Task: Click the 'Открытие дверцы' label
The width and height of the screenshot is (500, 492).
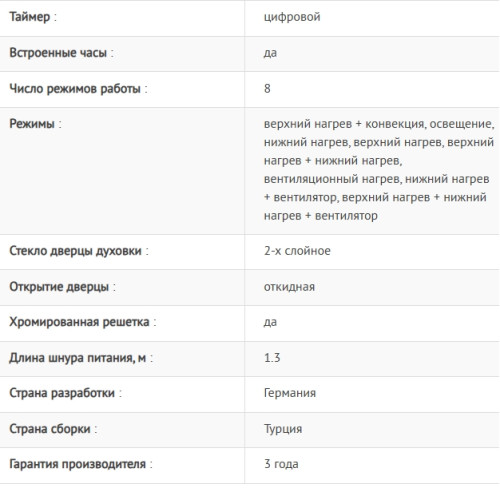Action: coord(59,287)
